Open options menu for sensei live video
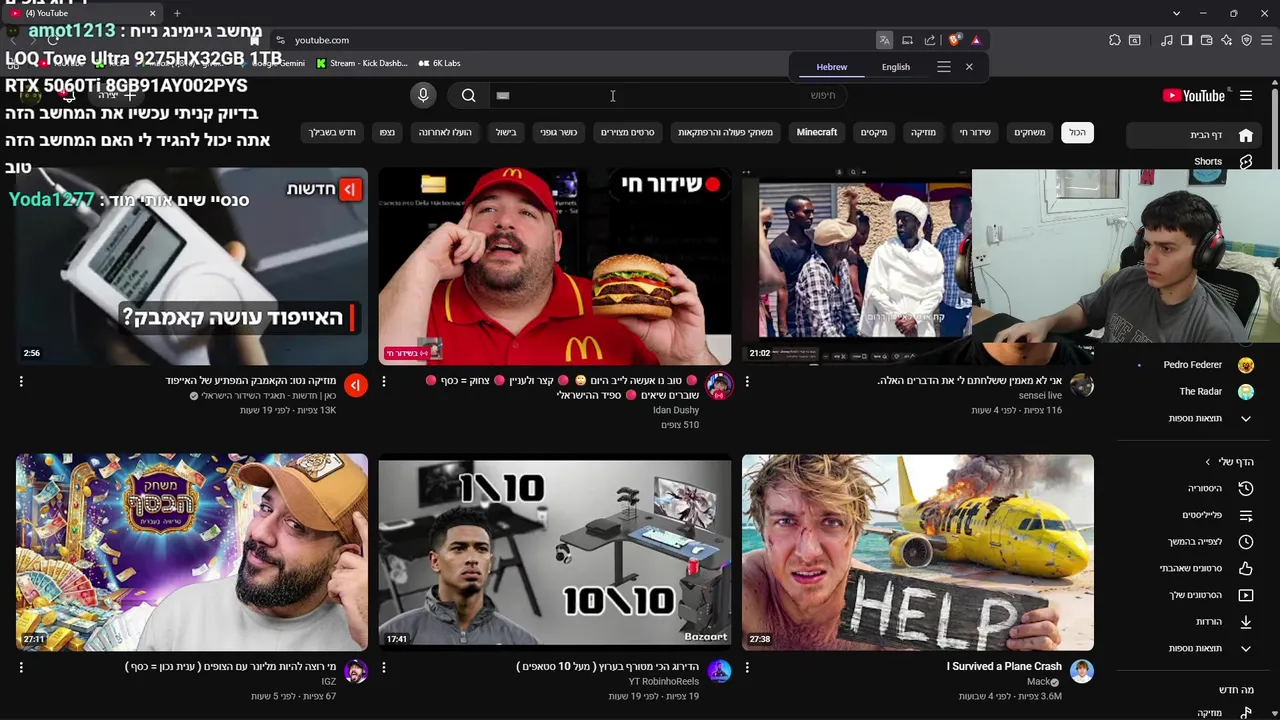The width and height of the screenshot is (1280, 720). pos(747,381)
